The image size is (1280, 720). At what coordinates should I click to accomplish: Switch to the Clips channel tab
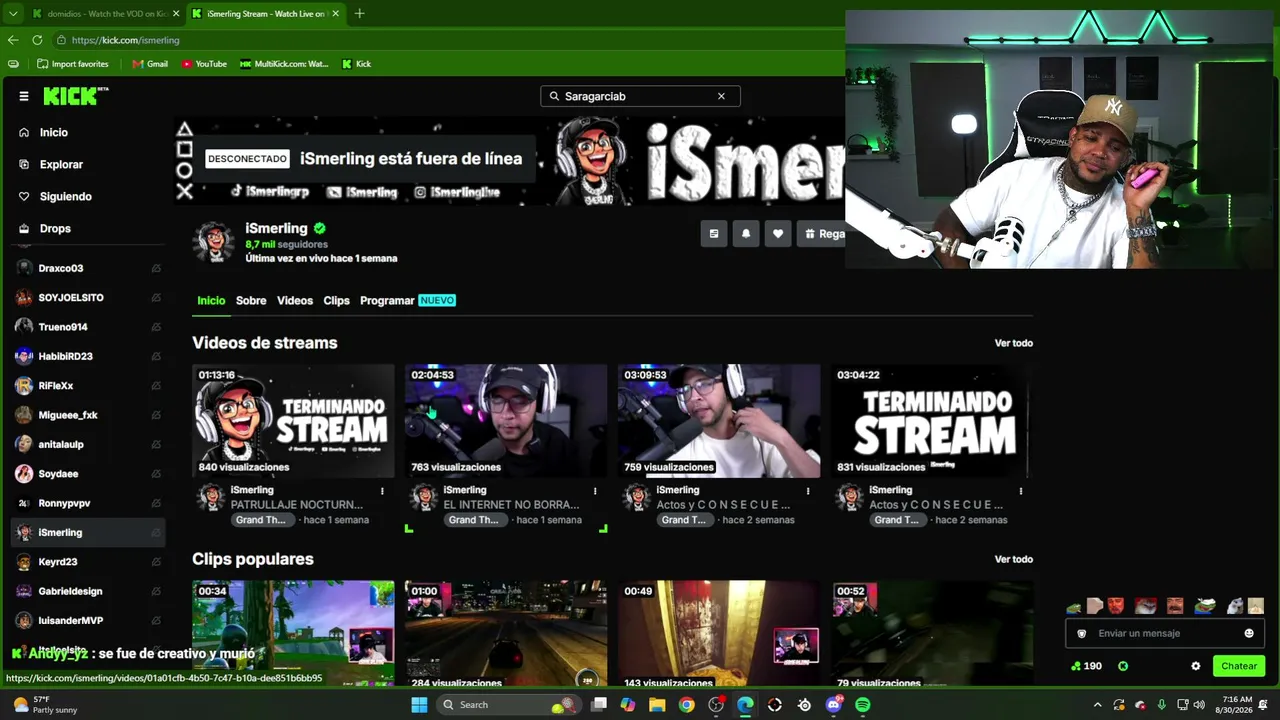coord(336,300)
